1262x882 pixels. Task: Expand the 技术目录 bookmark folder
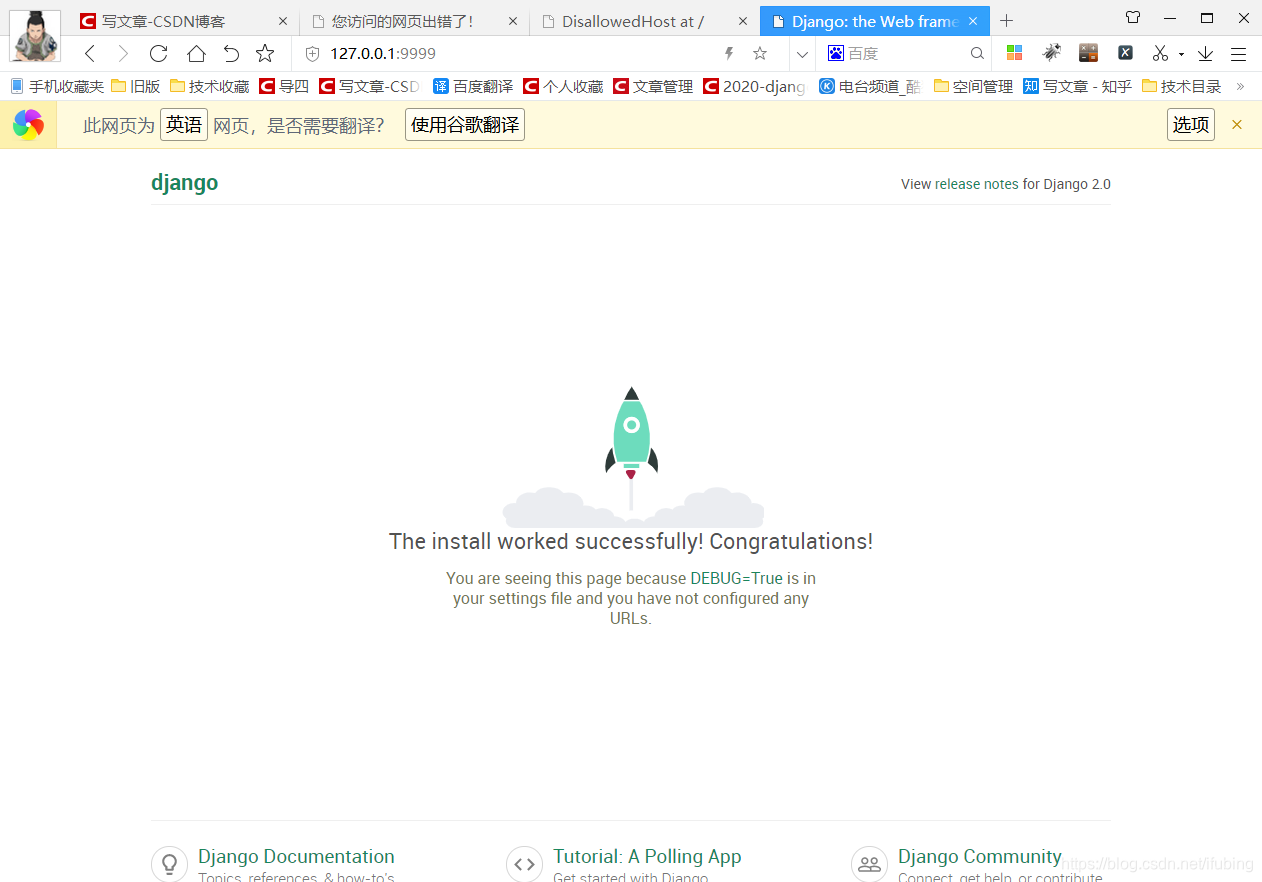pos(1182,87)
